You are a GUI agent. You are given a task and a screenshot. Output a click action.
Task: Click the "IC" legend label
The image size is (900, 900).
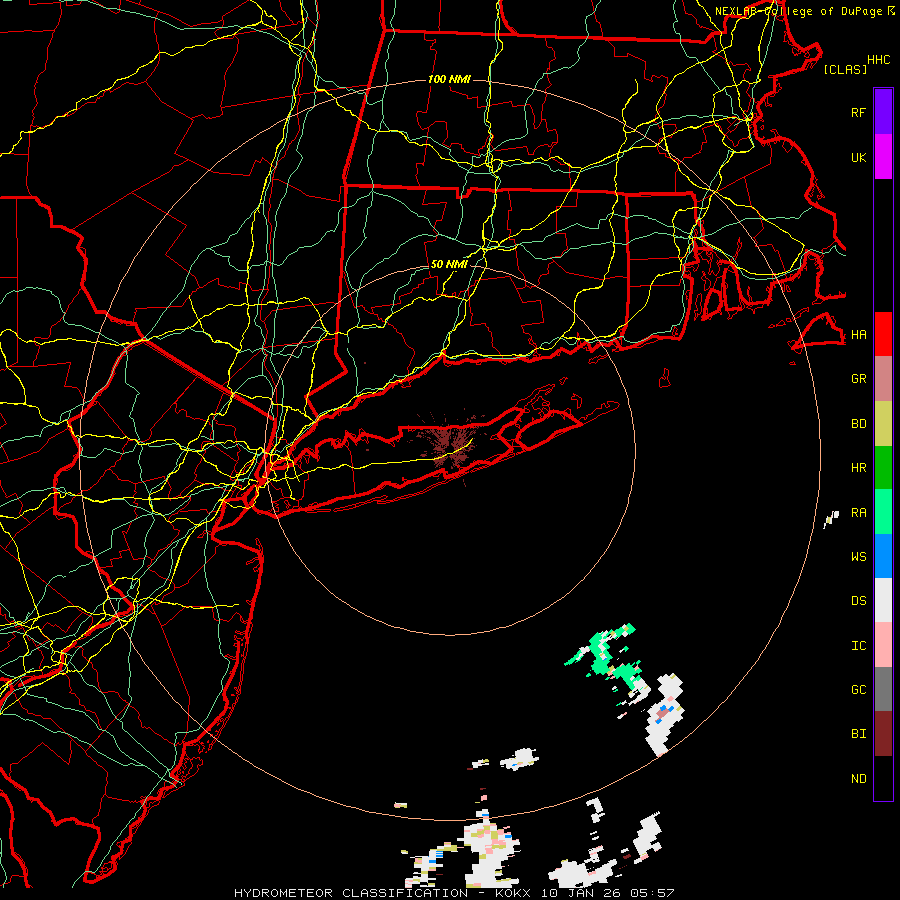[x=858, y=646]
